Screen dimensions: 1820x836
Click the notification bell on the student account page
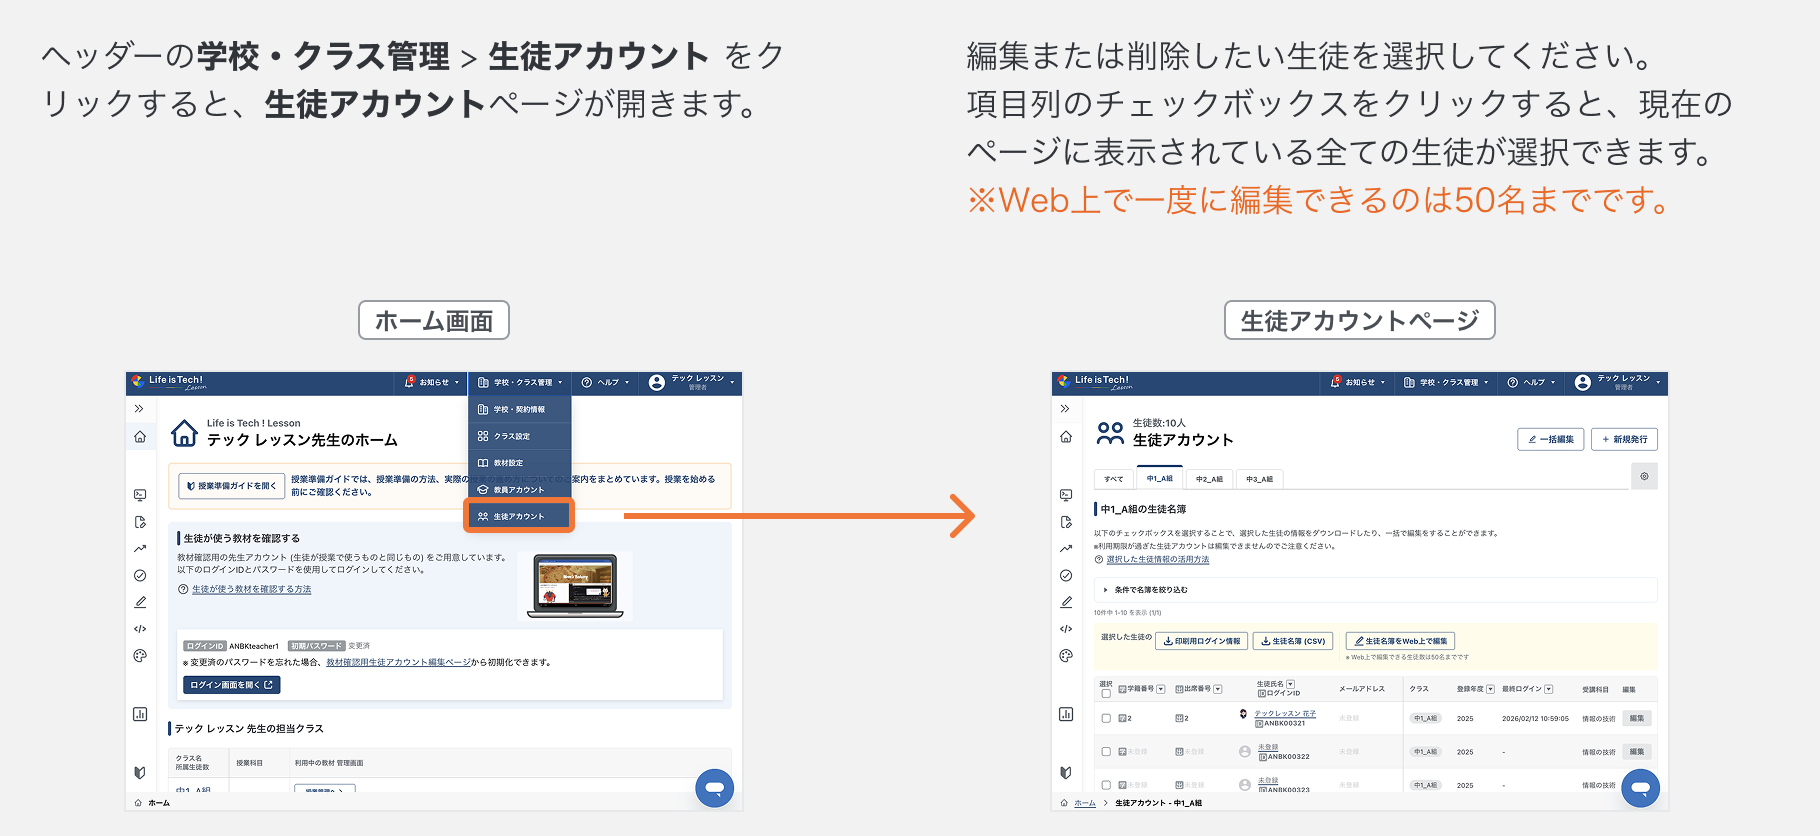tap(1337, 382)
